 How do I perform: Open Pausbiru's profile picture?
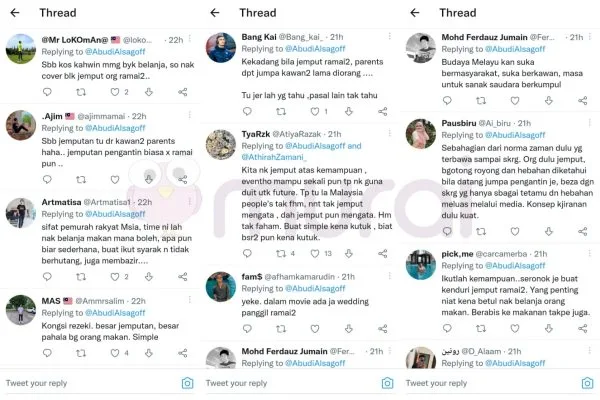421,134
